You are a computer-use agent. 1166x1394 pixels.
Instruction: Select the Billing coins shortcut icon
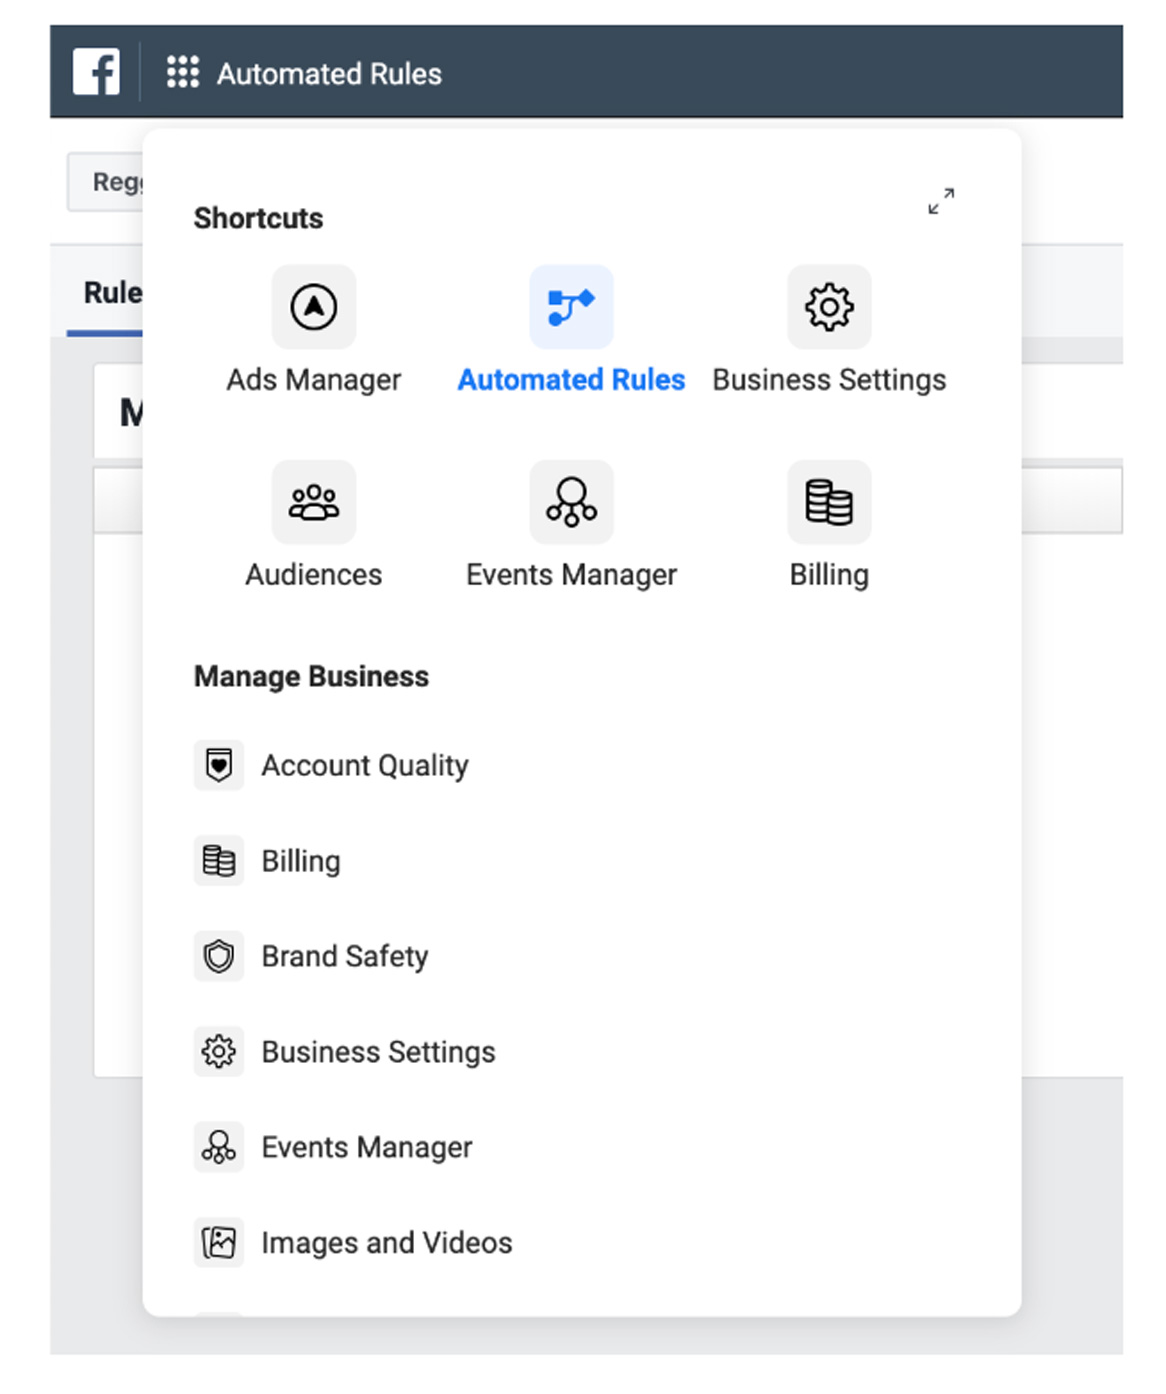pyautogui.click(x=828, y=502)
